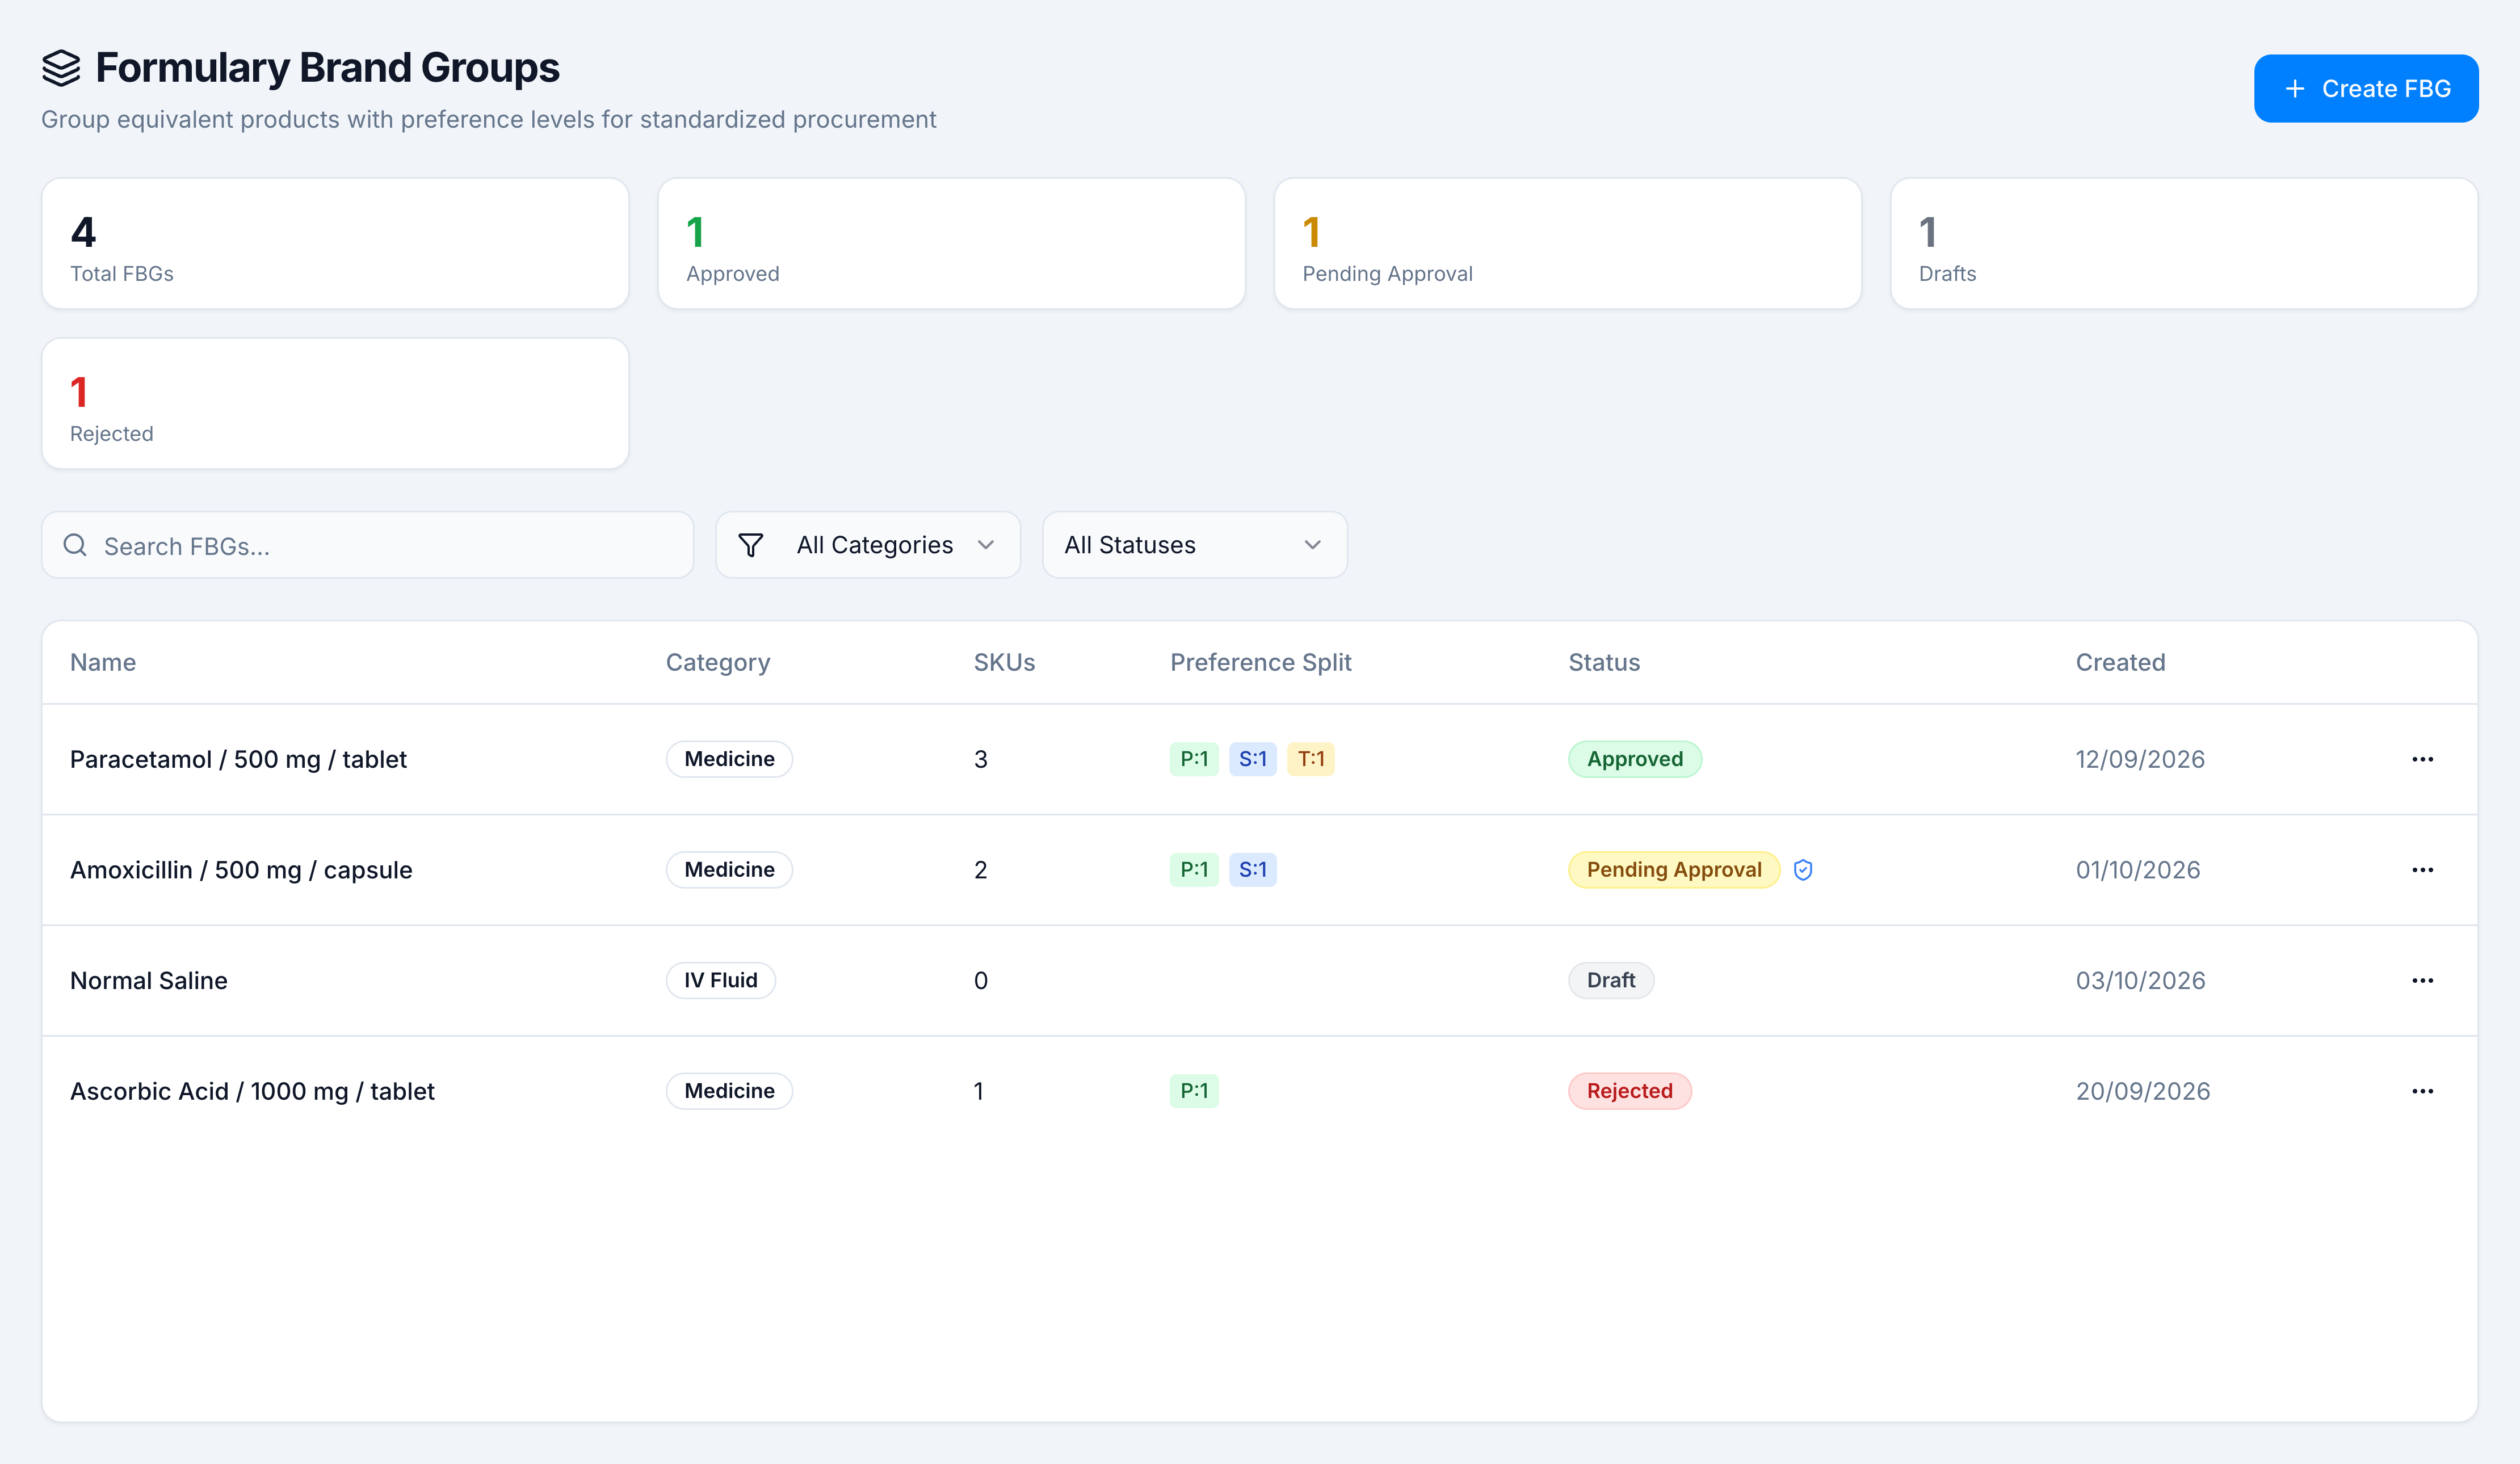Open the Normal Saline row
This screenshot has height=1464, width=2520.
[1259, 980]
